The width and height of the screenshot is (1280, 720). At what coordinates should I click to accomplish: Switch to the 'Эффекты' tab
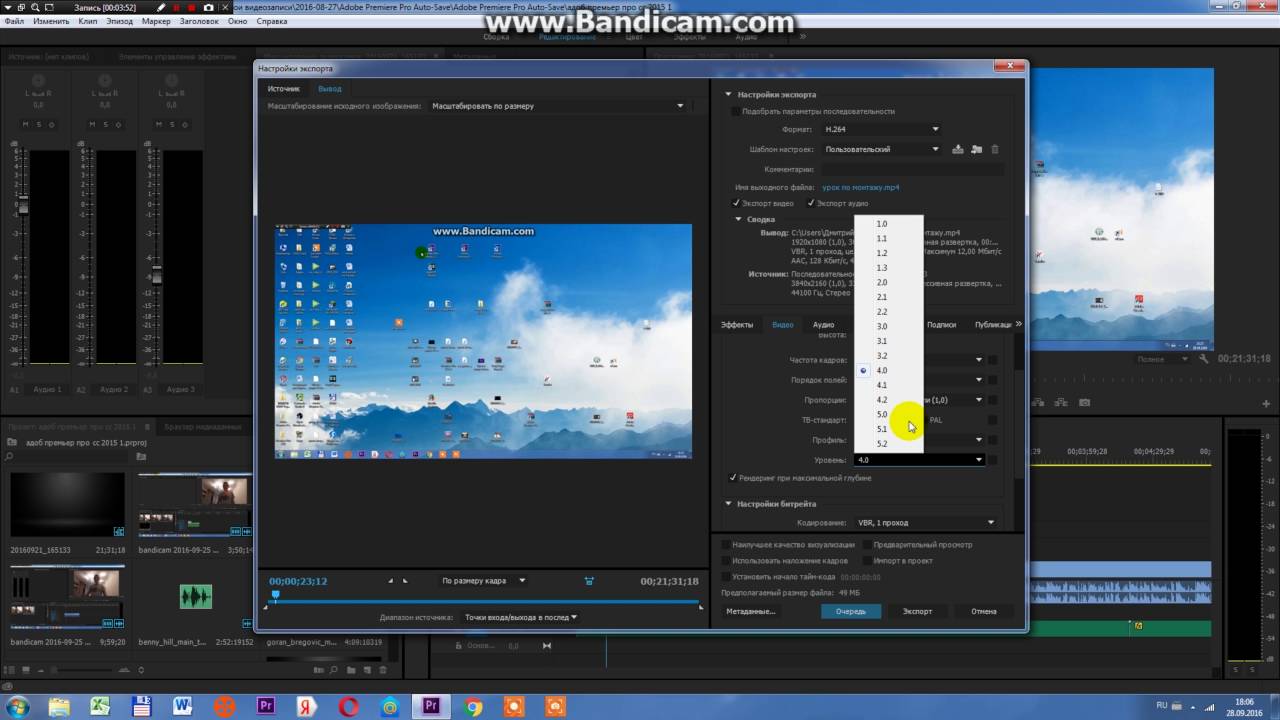[737, 325]
